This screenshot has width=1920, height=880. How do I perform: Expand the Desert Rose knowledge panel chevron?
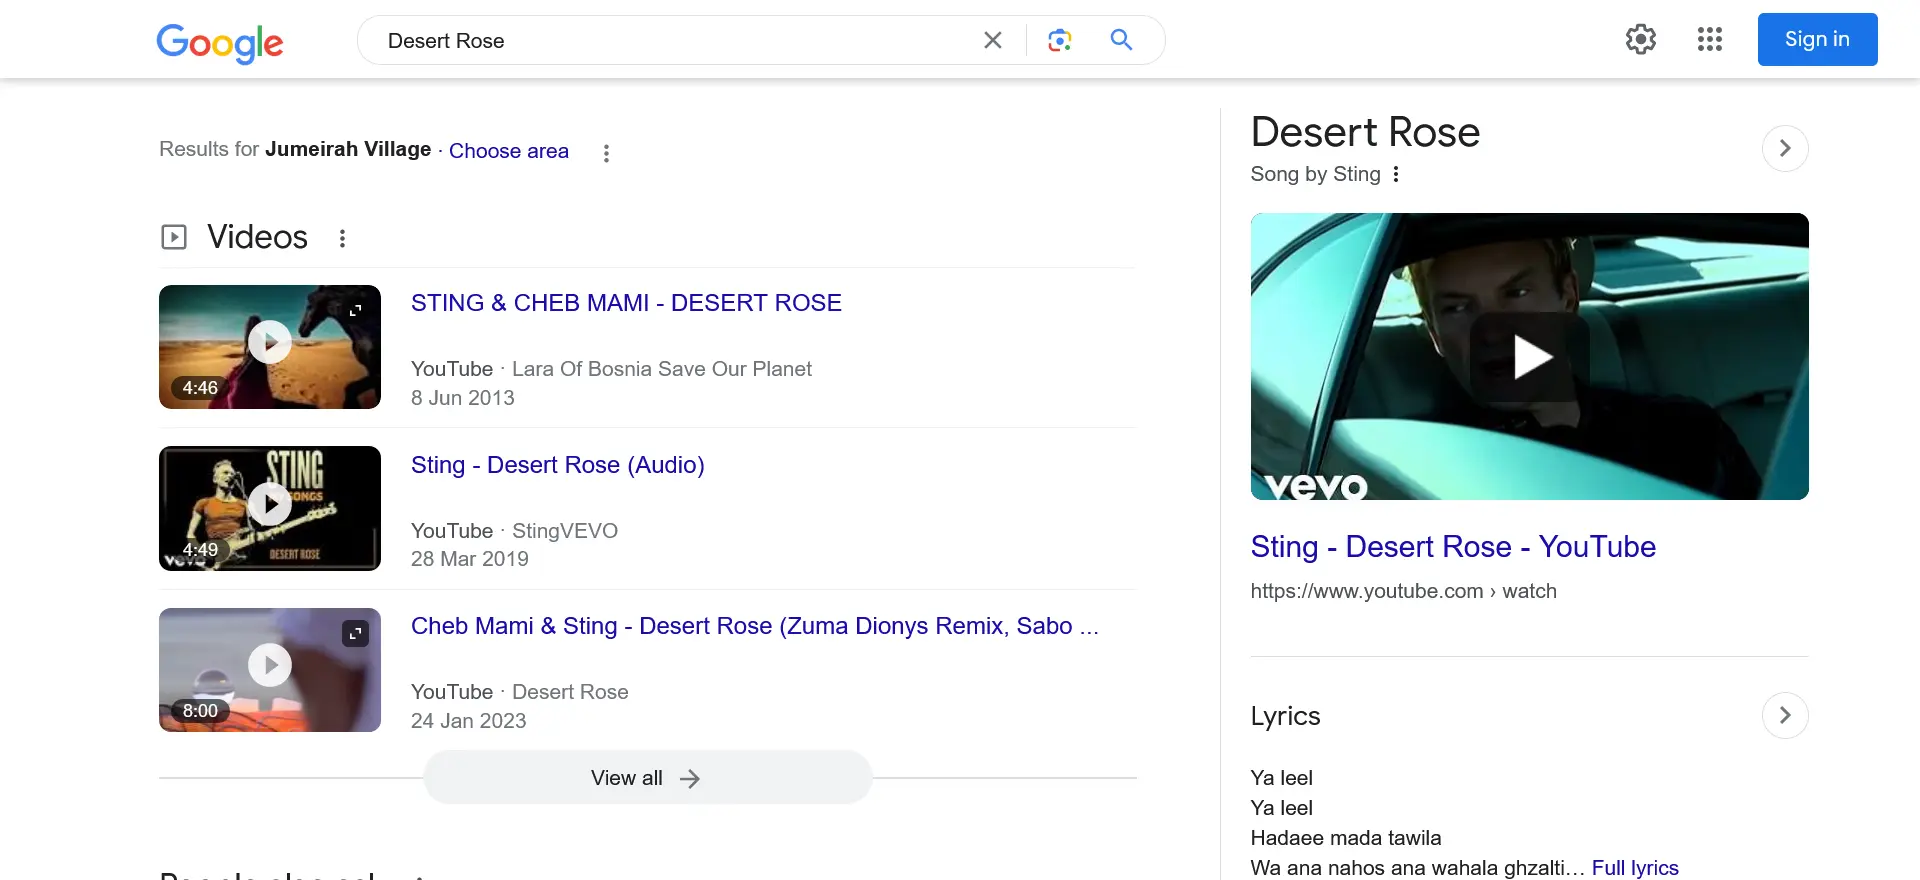1784,148
